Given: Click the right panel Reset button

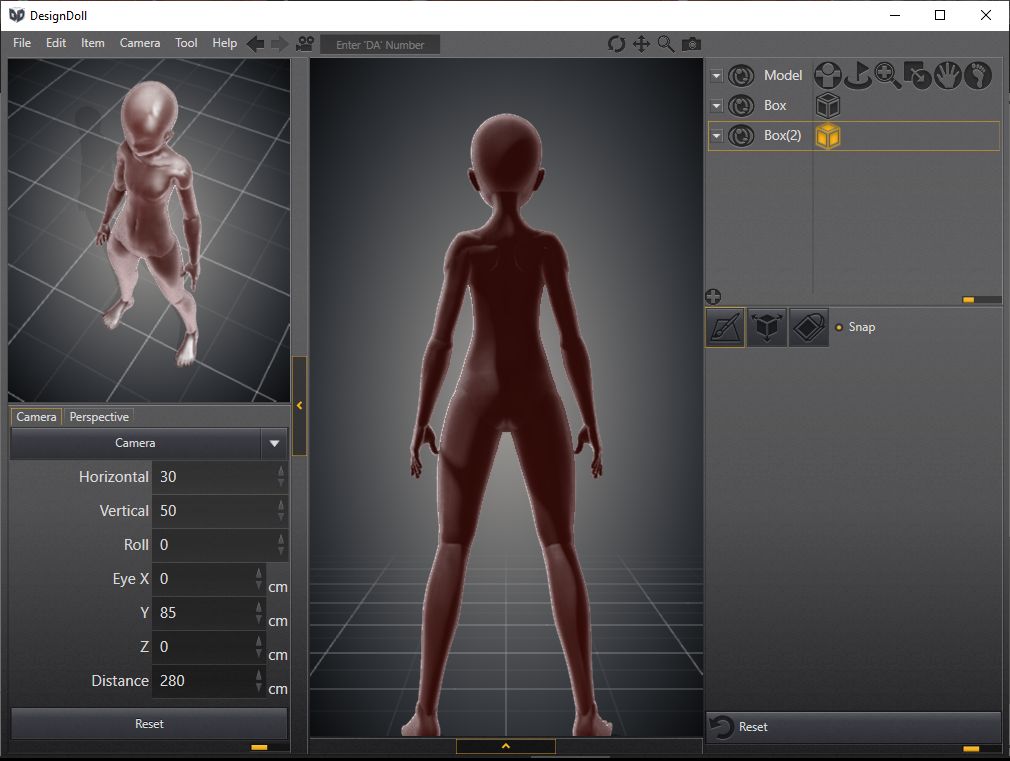Looking at the screenshot, I should coord(853,727).
